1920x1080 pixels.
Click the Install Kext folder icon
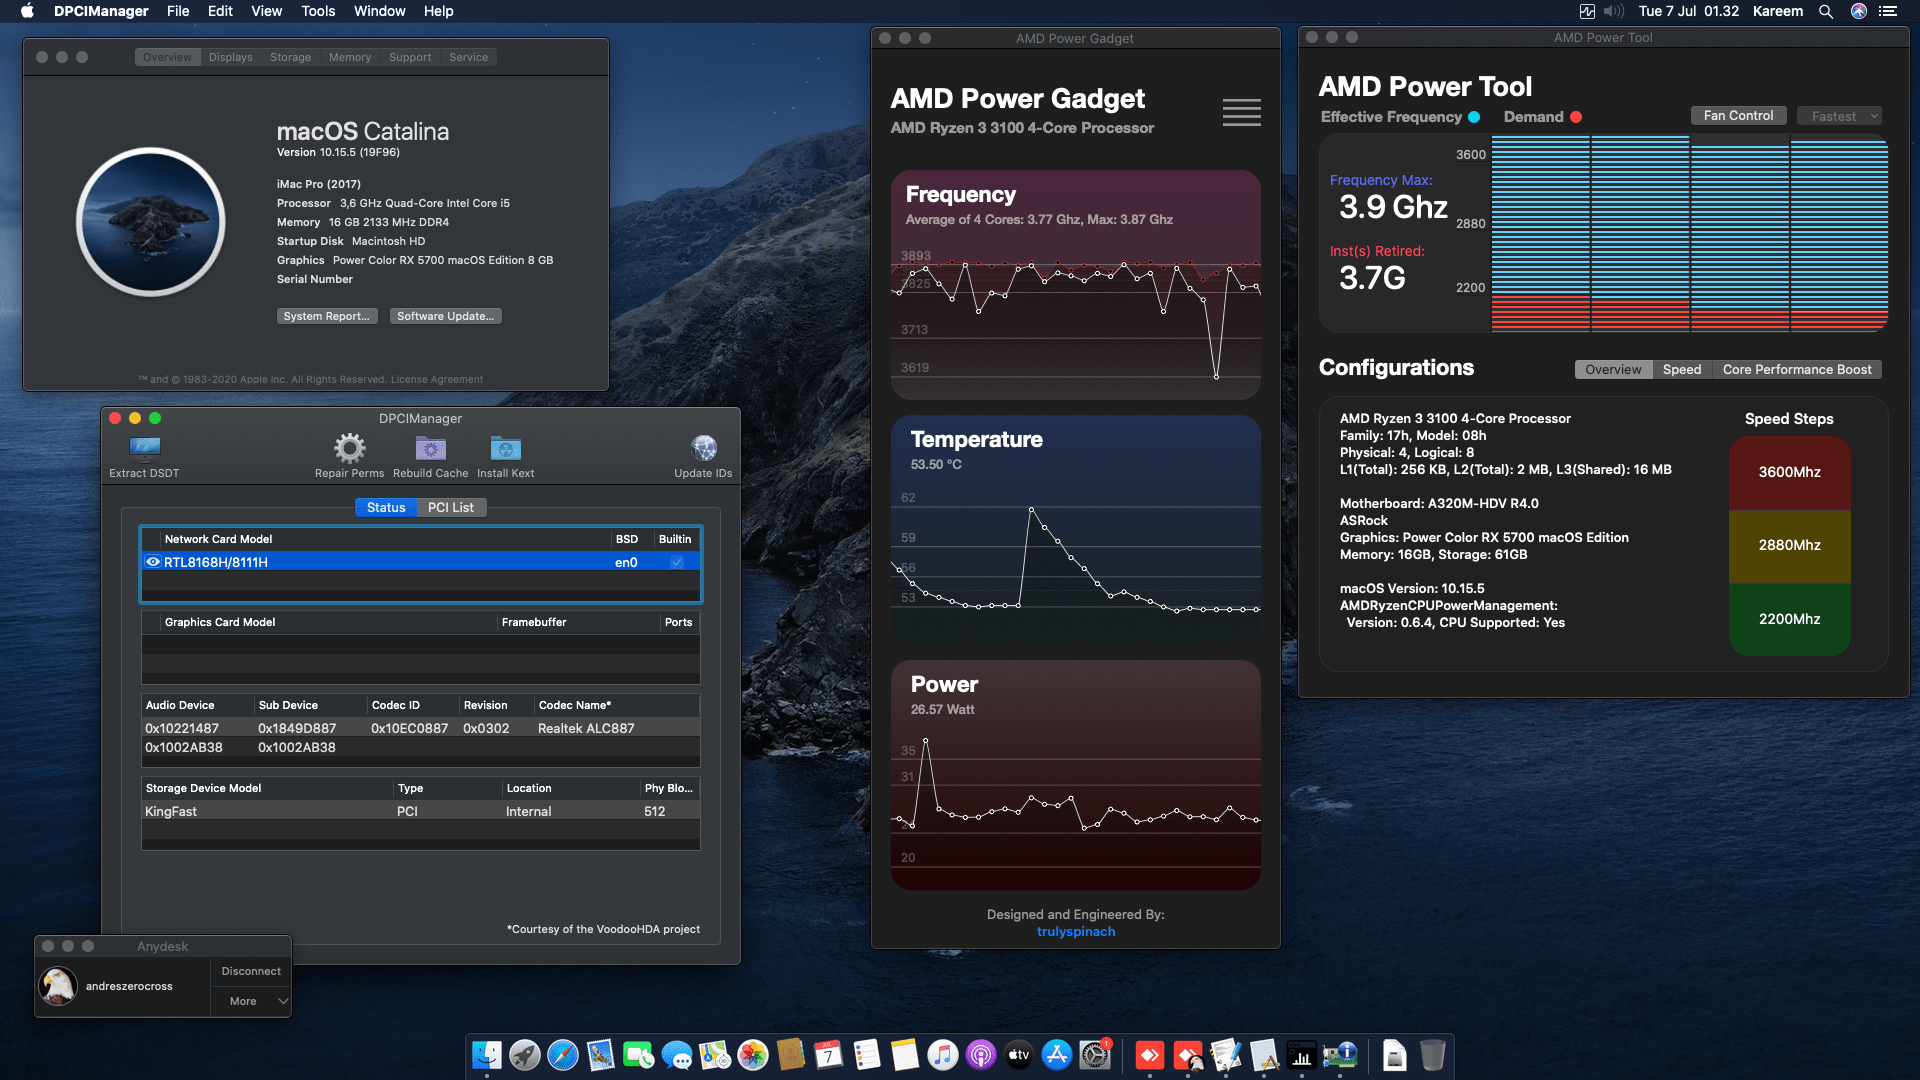pos(505,447)
